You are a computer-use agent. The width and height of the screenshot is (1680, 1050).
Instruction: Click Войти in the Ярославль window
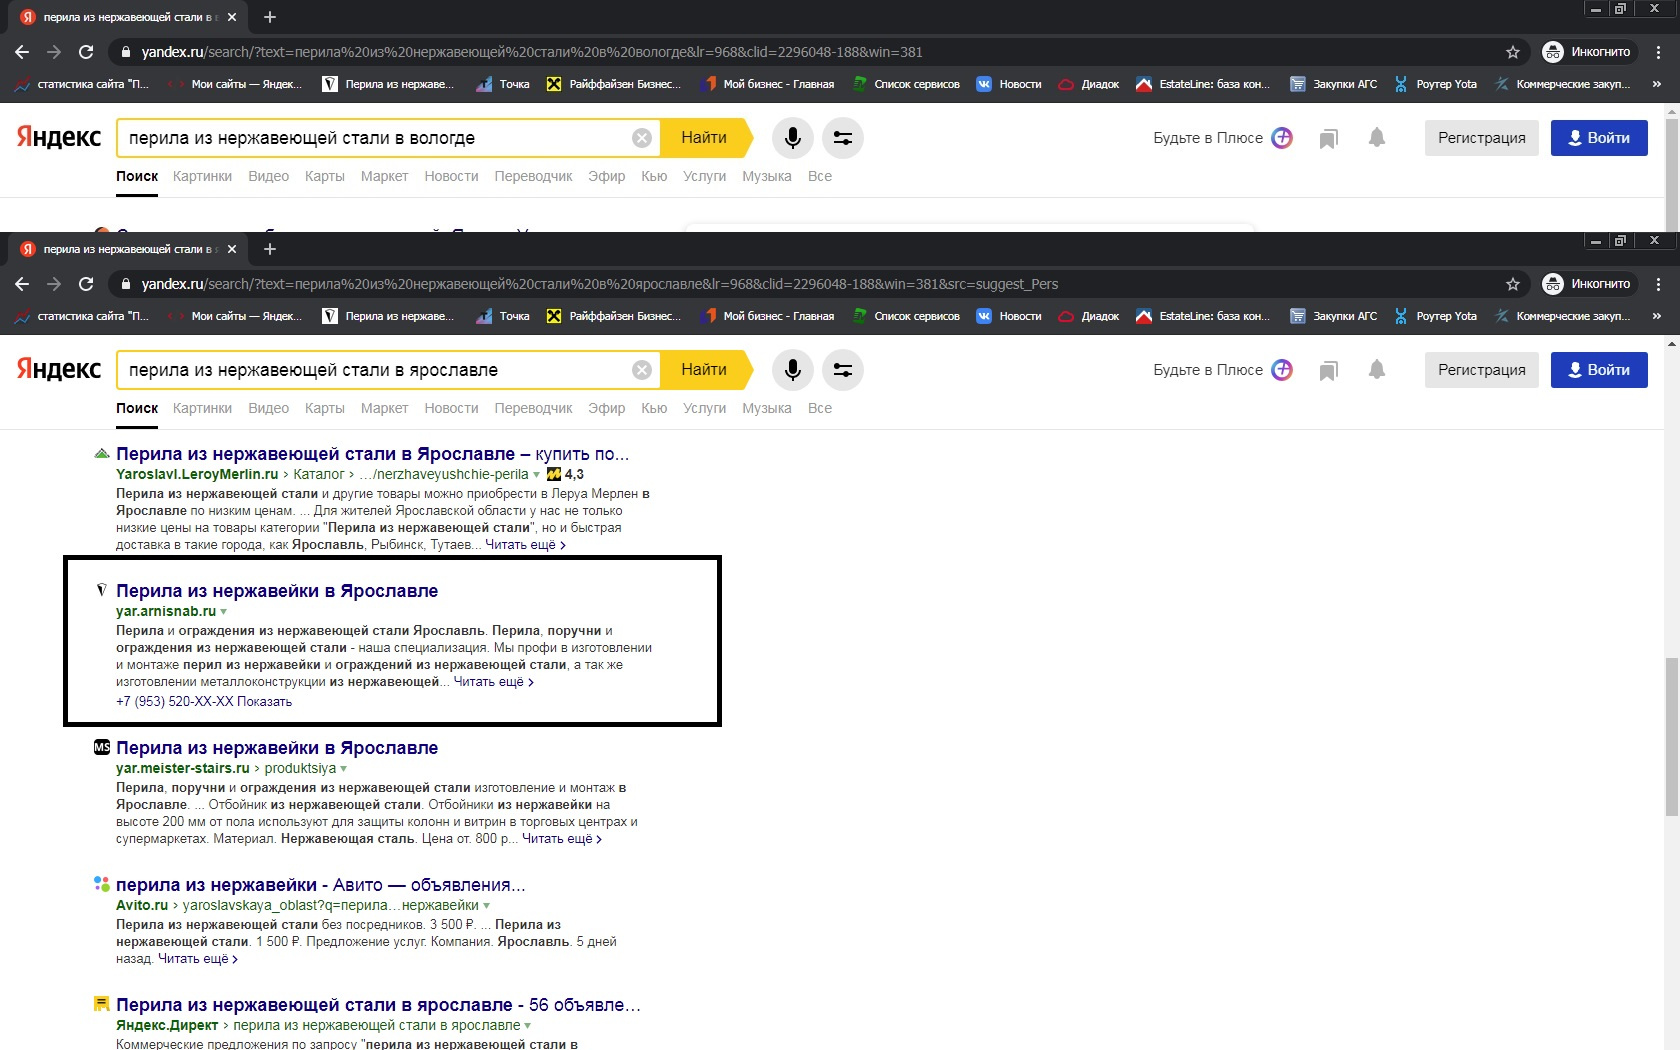click(1599, 370)
